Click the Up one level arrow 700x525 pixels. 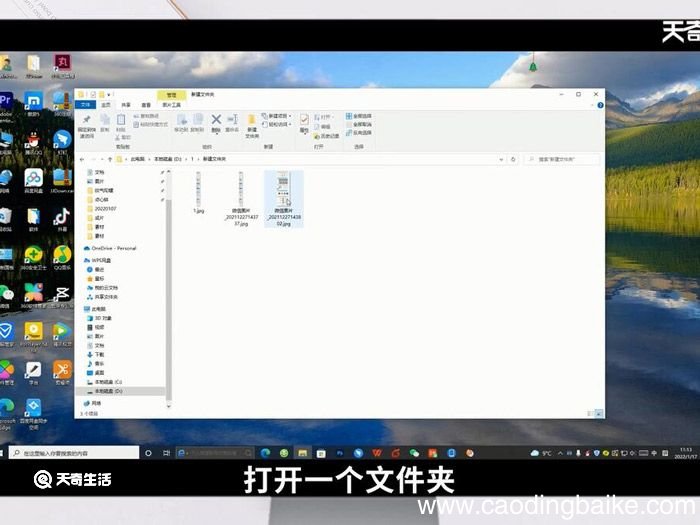pos(110,159)
